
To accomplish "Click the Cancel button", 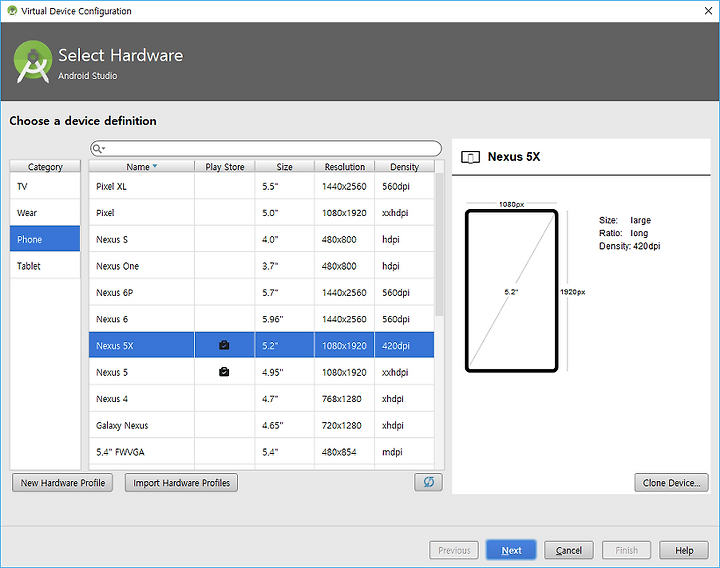I will coord(568,550).
